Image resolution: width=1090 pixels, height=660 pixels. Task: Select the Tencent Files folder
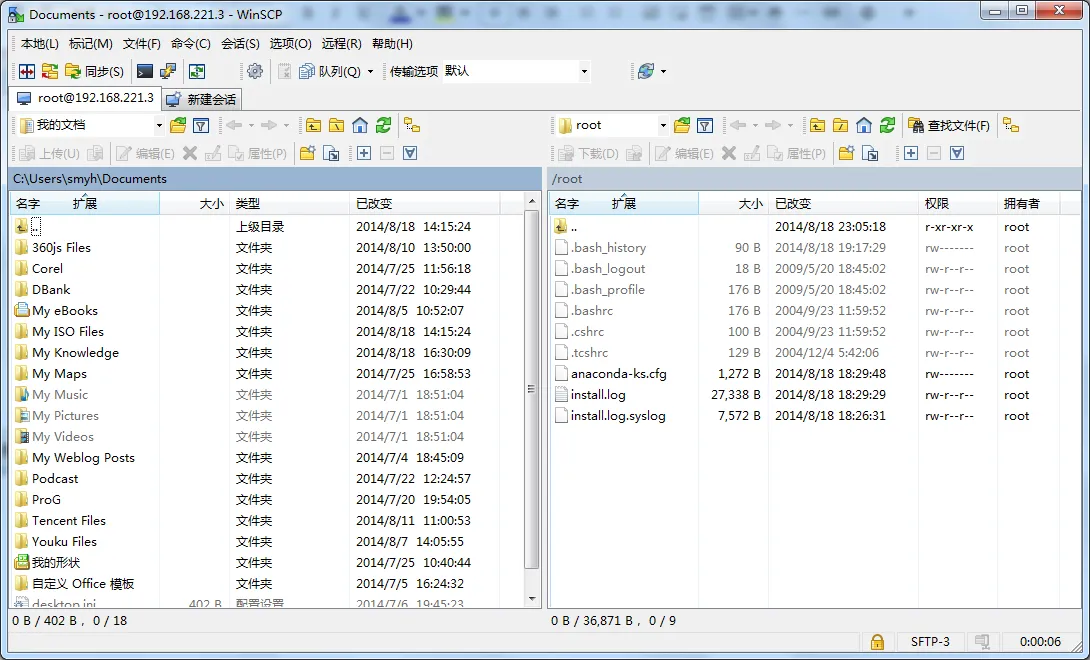(x=69, y=521)
